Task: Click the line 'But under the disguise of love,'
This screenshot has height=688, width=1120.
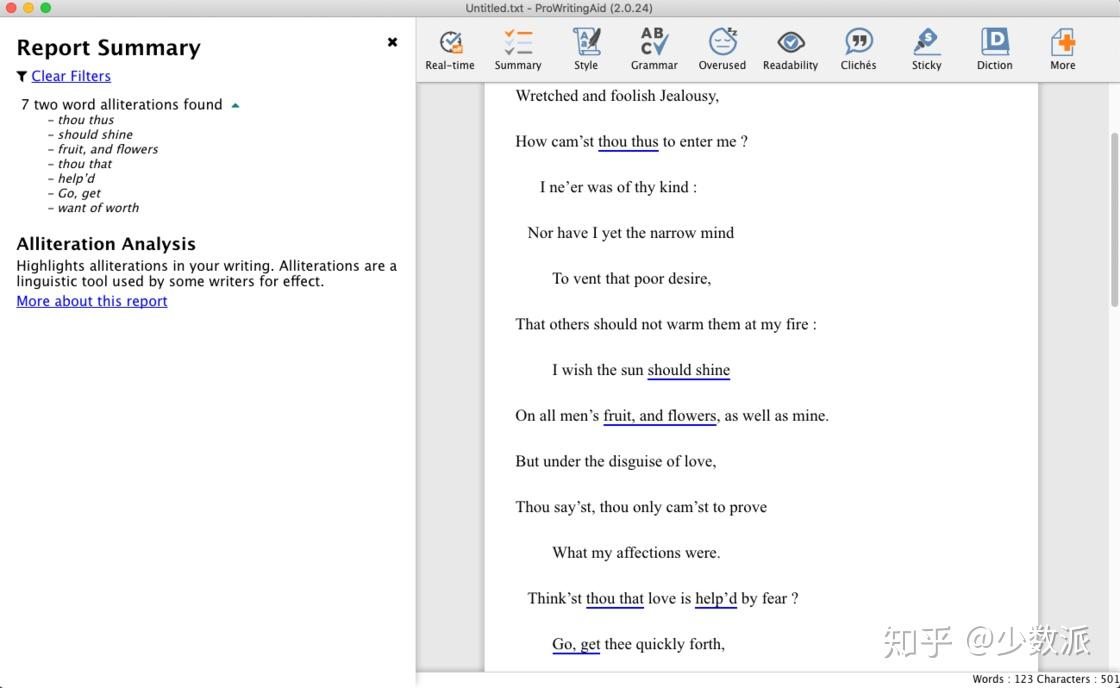Action: (616, 462)
